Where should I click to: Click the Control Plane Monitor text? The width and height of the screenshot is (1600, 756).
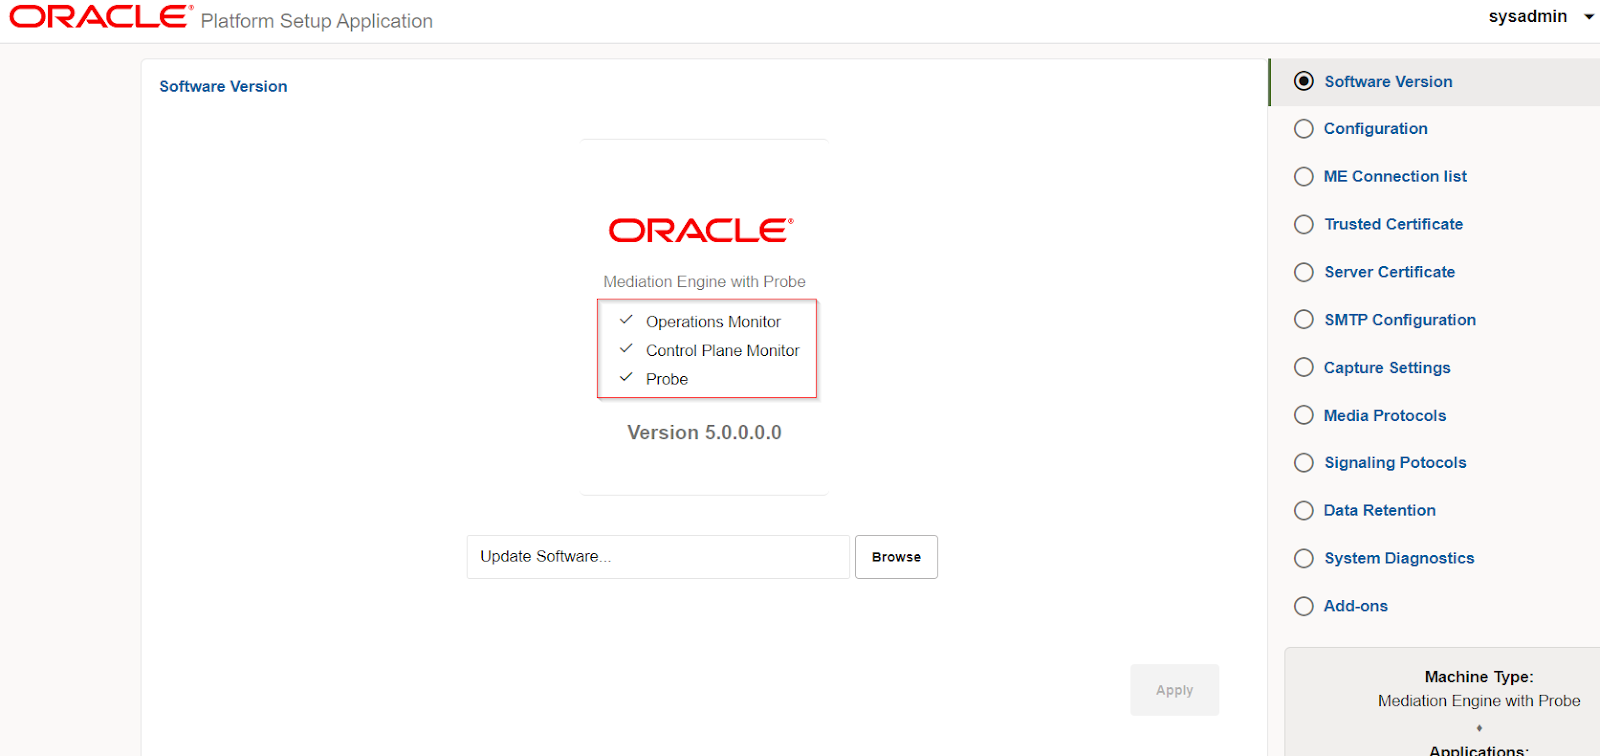click(x=722, y=351)
